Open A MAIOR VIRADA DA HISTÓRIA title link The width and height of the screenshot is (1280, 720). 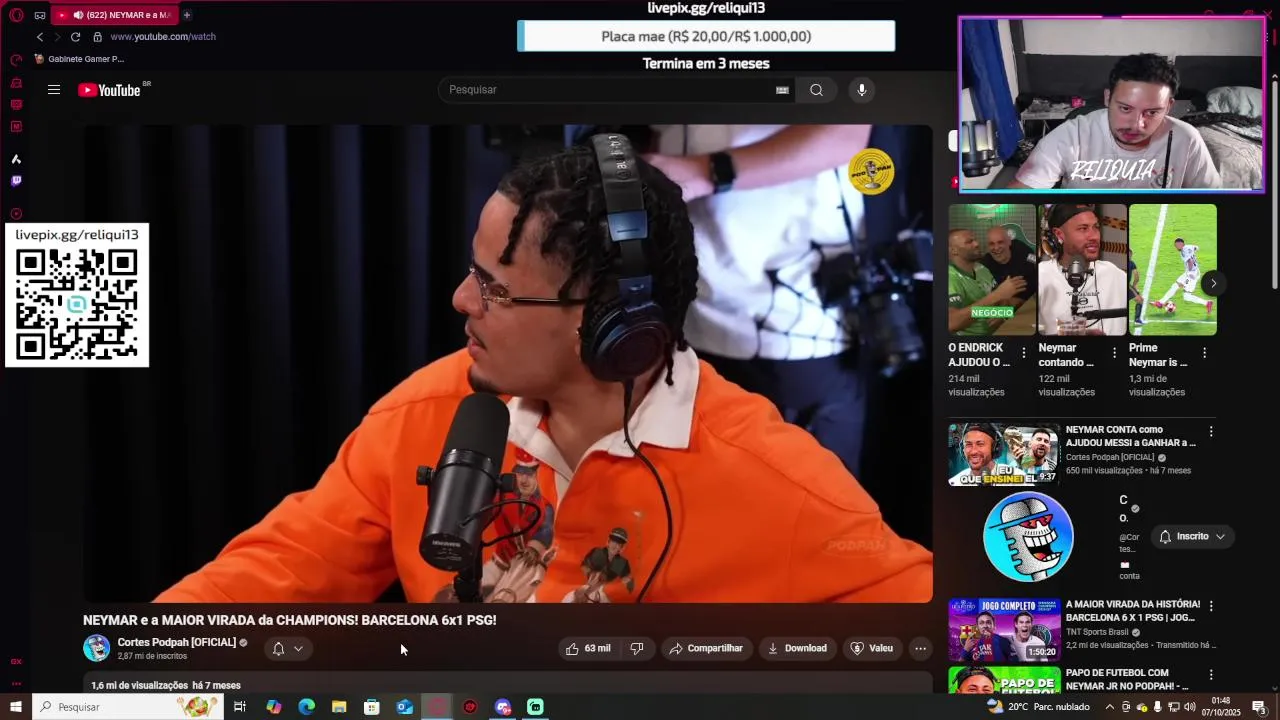click(x=1133, y=611)
